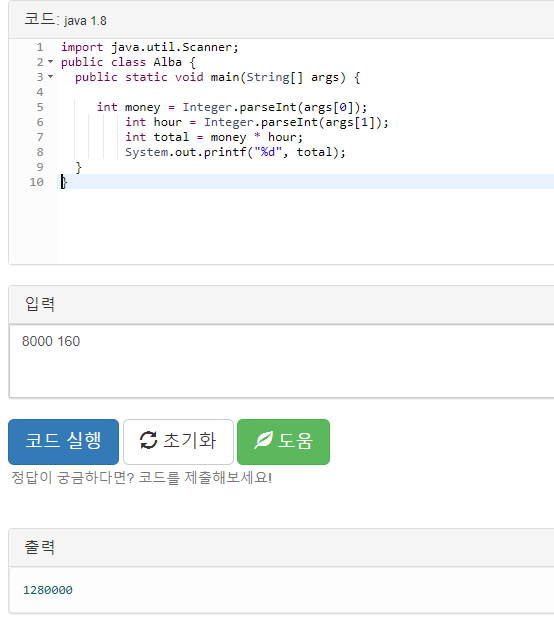Image resolution: width=554 pixels, height=623 pixels.
Task: Click line number 4 in the gutter
Action: click(40, 92)
